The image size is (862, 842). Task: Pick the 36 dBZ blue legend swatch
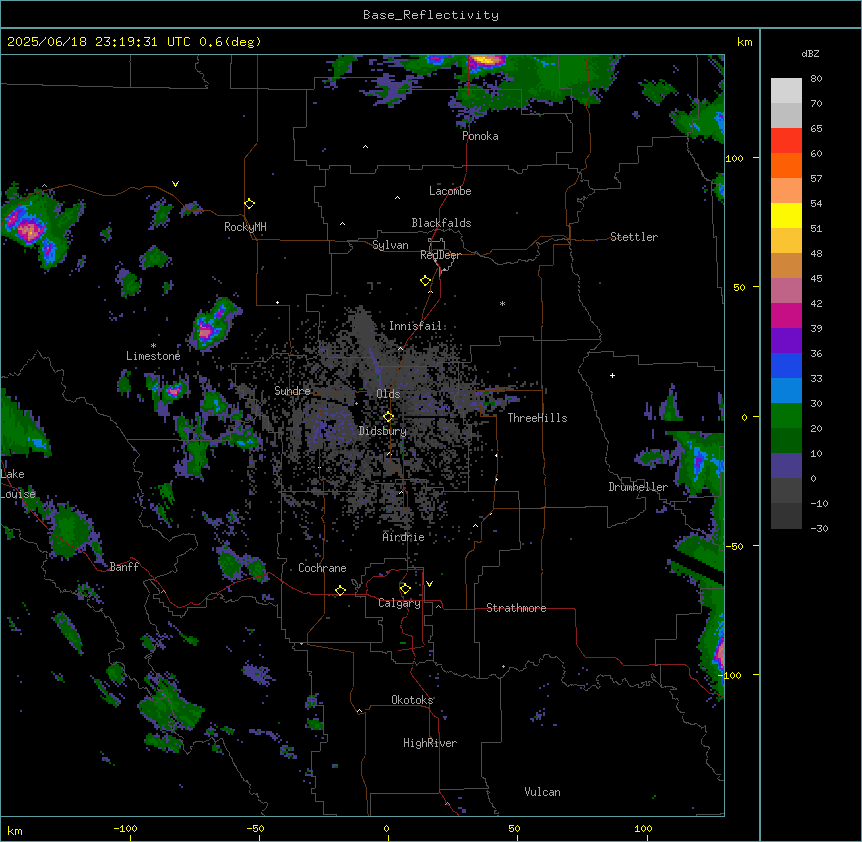(x=786, y=365)
